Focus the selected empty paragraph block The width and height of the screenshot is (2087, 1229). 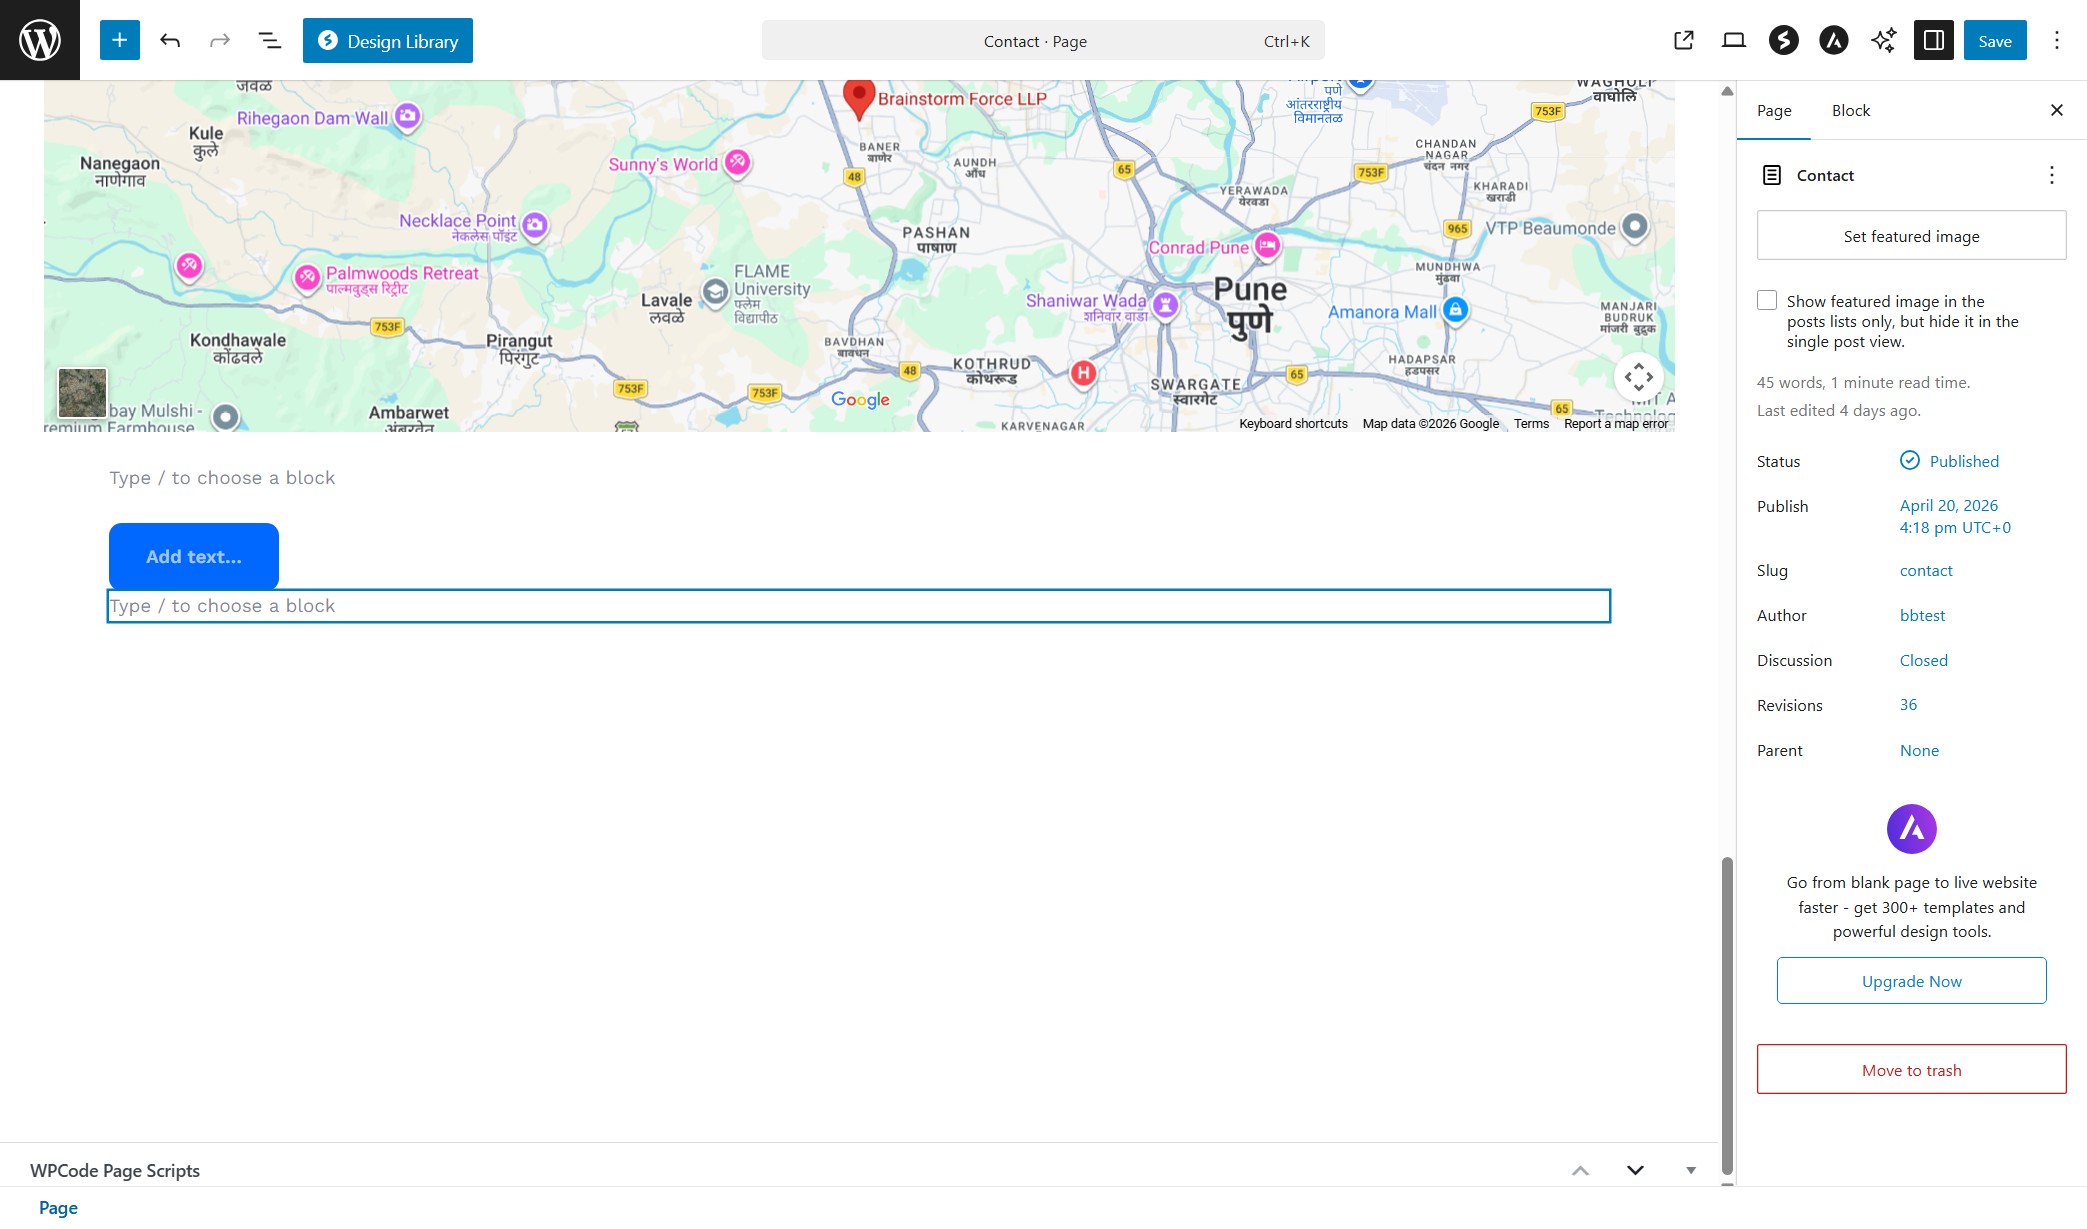[859, 606]
